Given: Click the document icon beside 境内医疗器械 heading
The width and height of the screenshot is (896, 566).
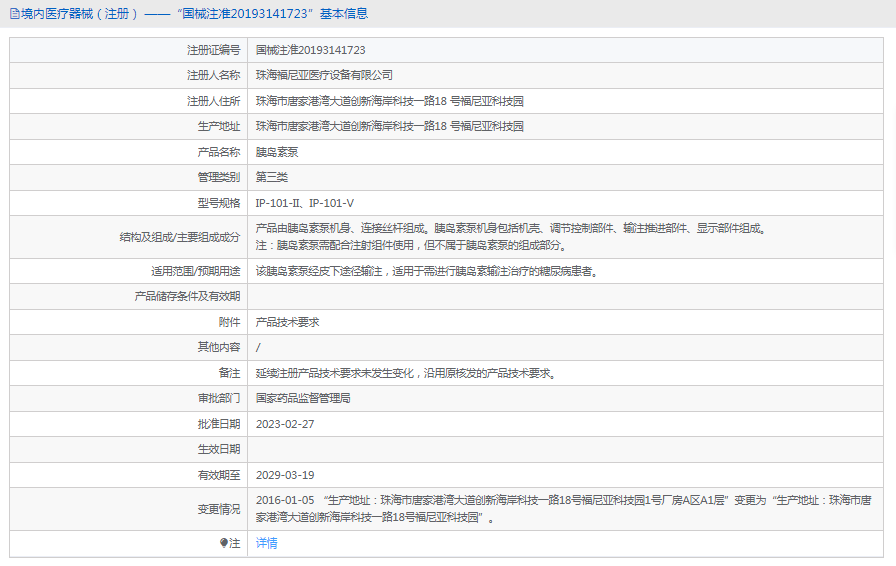Looking at the screenshot, I should tap(13, 14).
